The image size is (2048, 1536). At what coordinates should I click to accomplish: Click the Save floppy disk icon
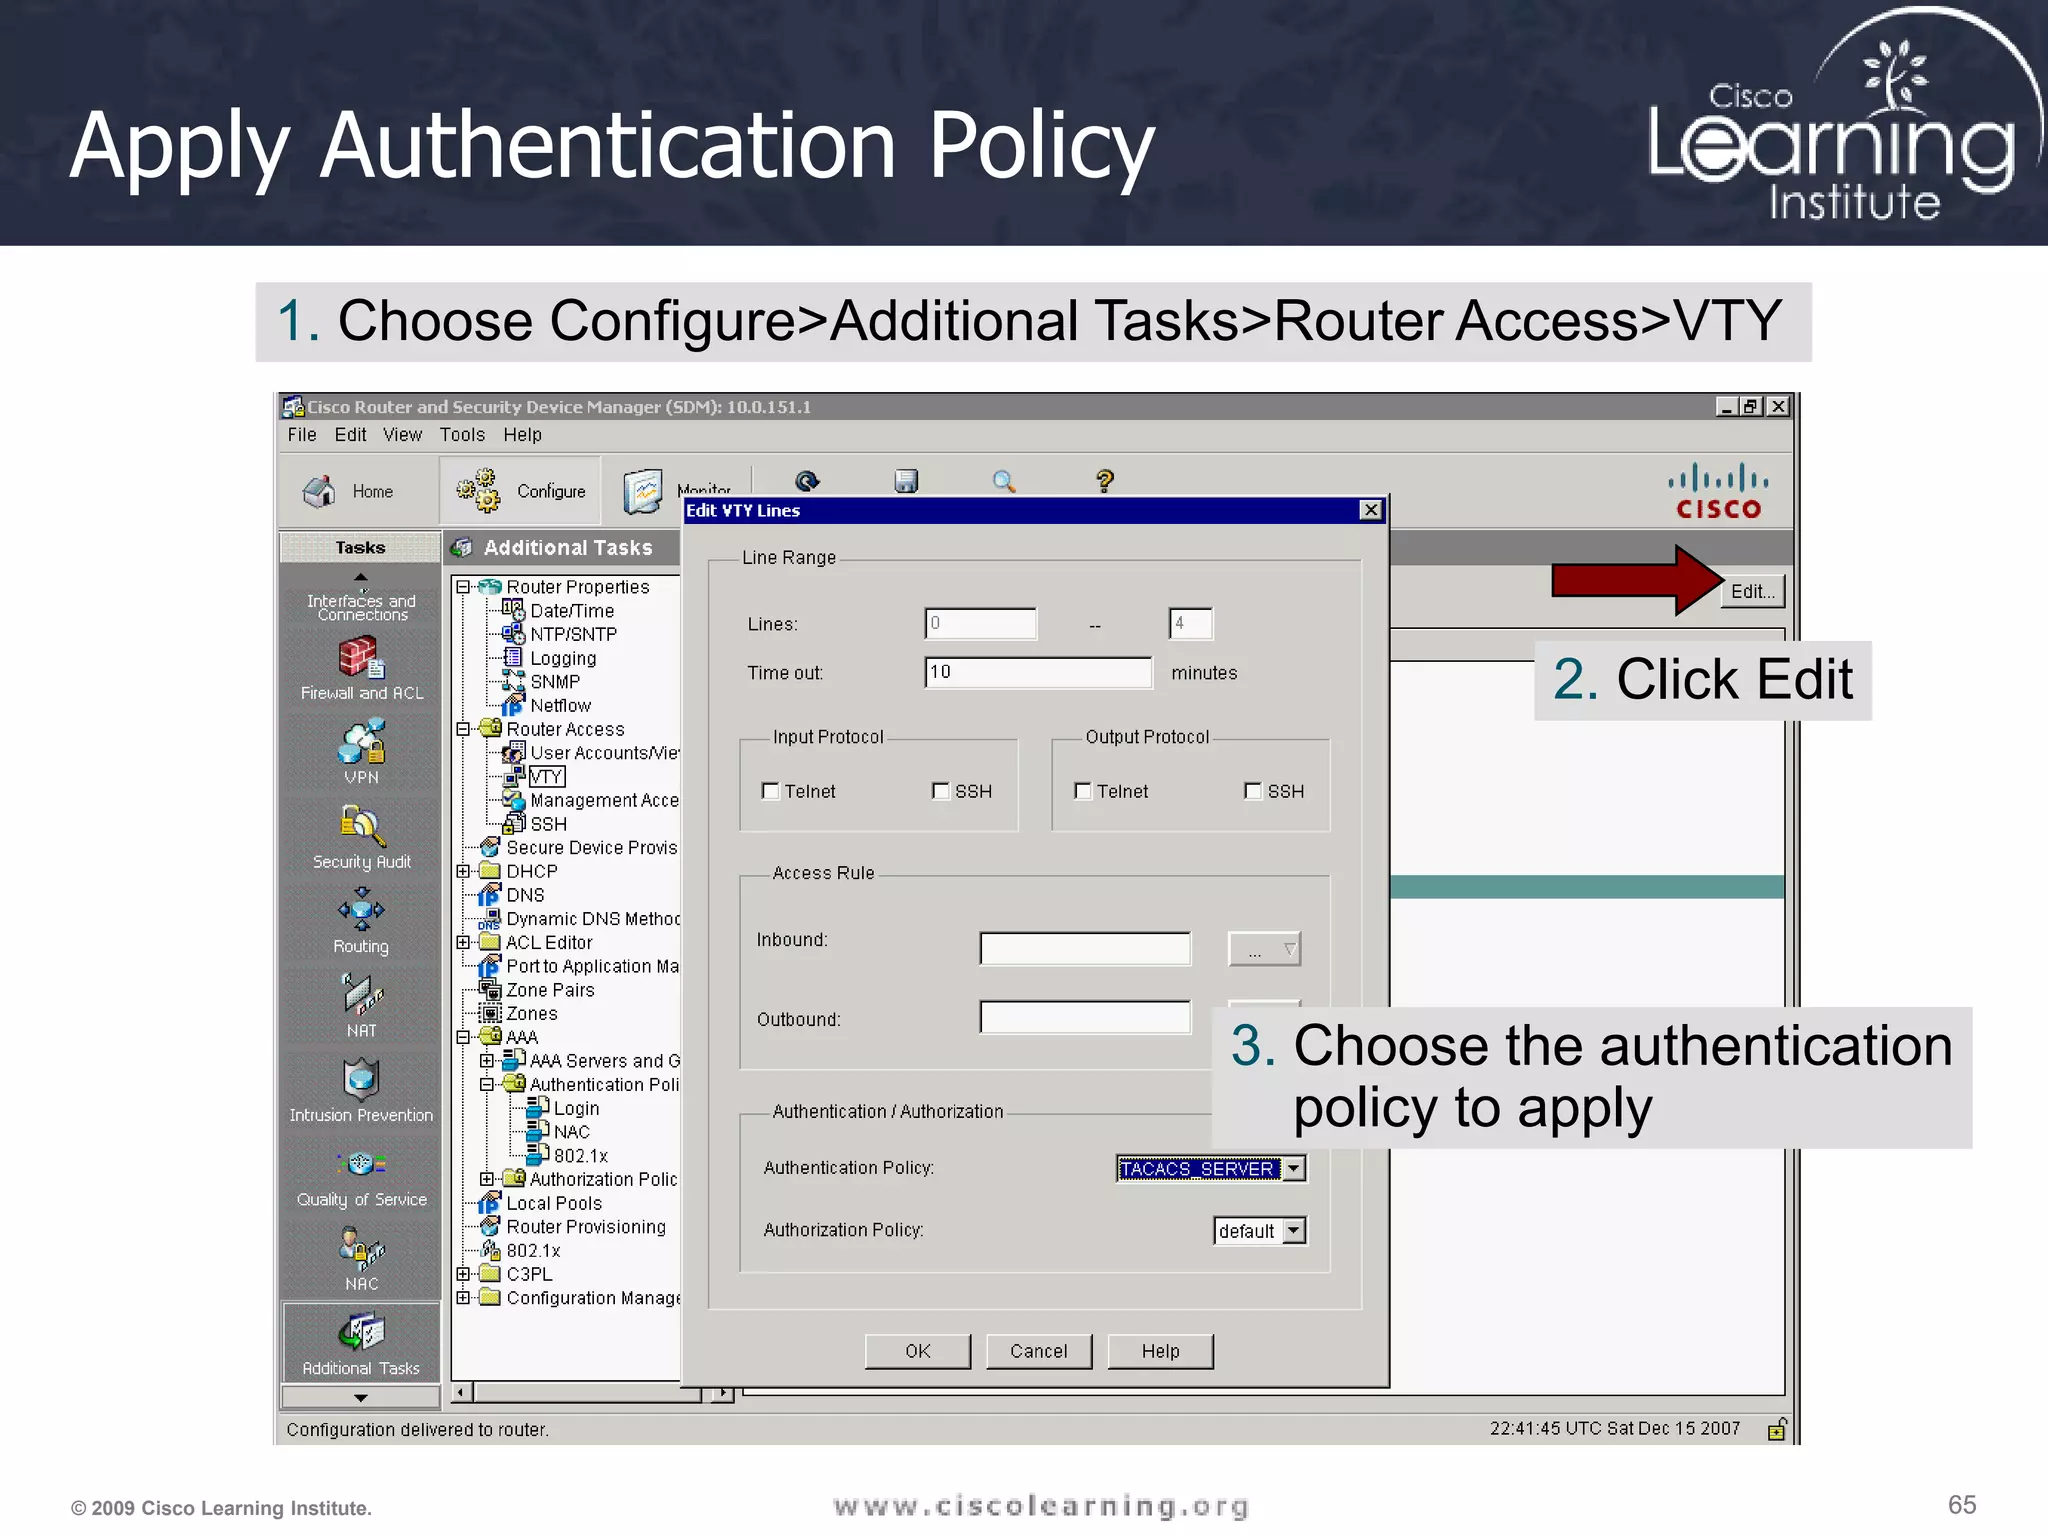coord(906,481)
